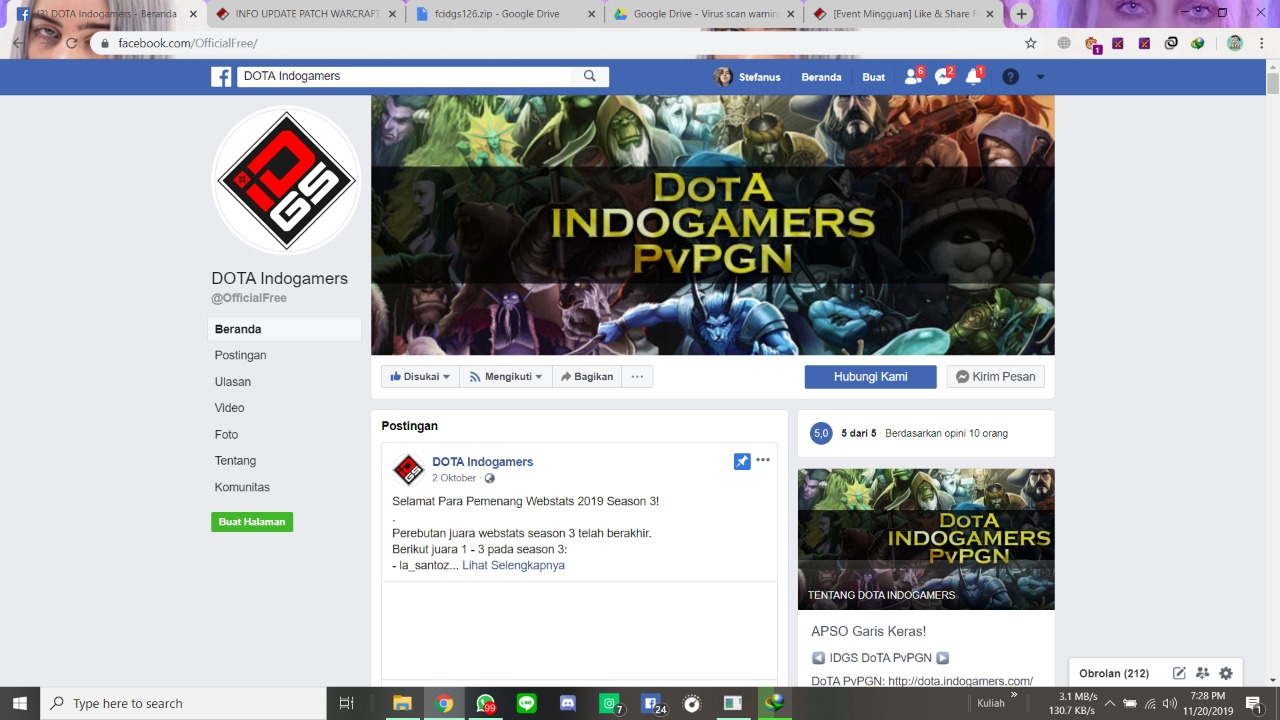
Task: Click the Hubungi Kami button
Action: tap(871, 376)
